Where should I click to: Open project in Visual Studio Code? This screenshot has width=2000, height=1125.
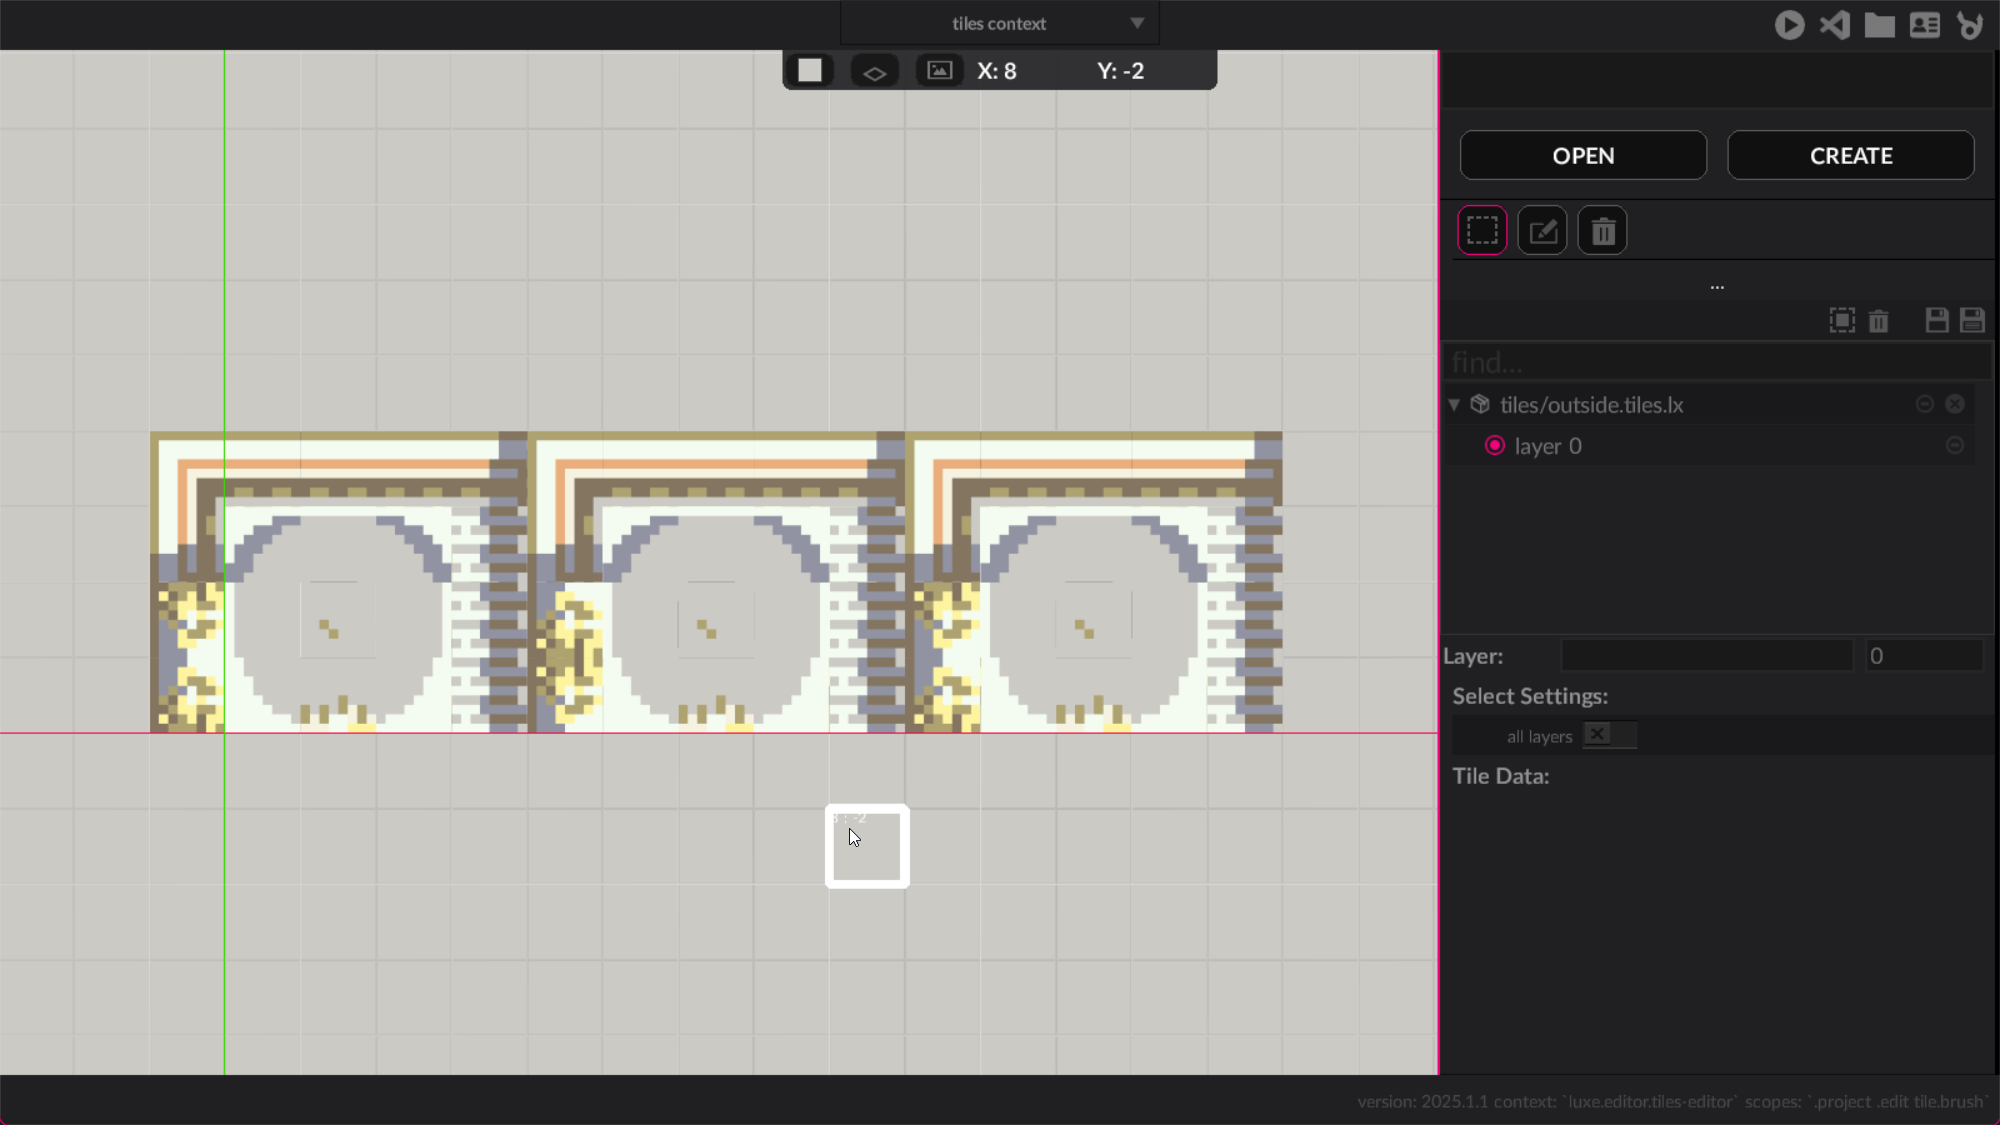pos(1835,25)
